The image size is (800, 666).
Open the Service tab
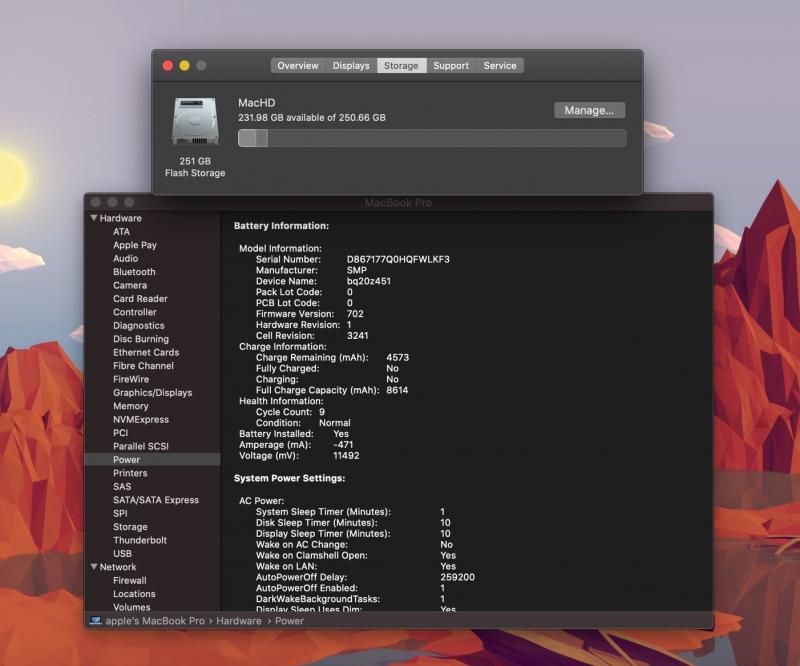click(x=500, y=65)
